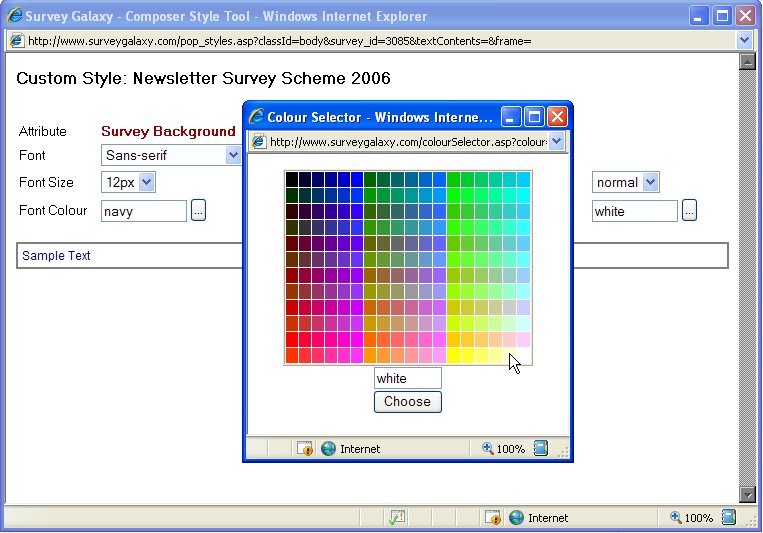Click the page icon after 100% in Colour Selector status bar

pyautogui.click(x=541, y=448)
